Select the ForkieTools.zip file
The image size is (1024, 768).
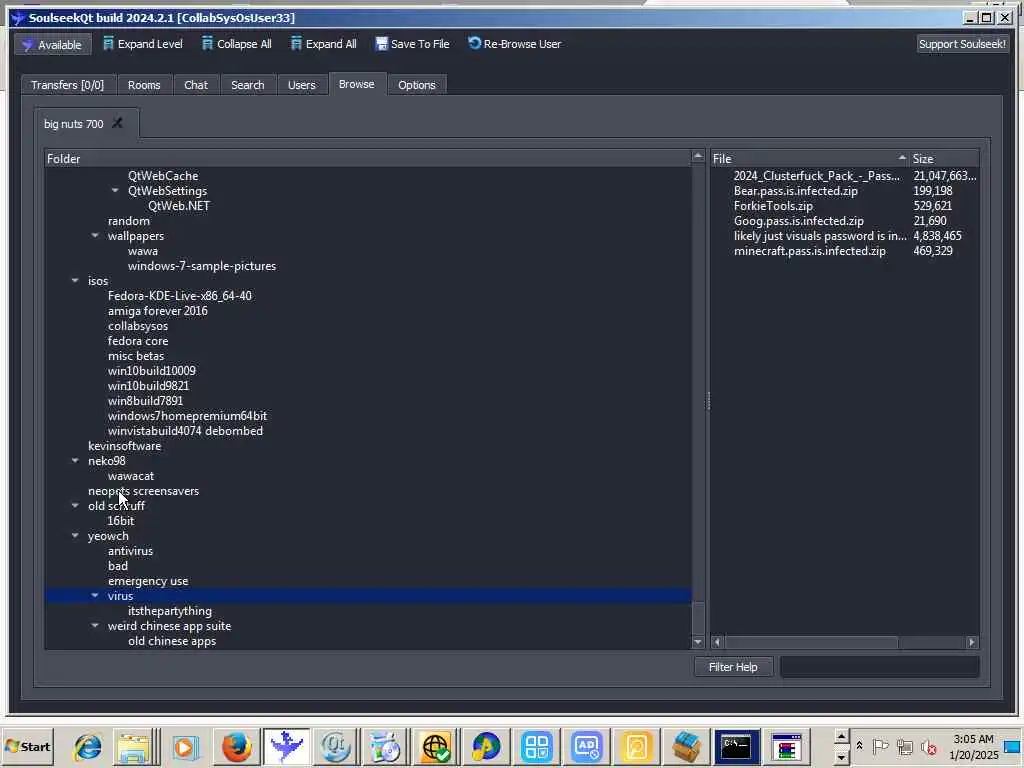tap(773, 206)
